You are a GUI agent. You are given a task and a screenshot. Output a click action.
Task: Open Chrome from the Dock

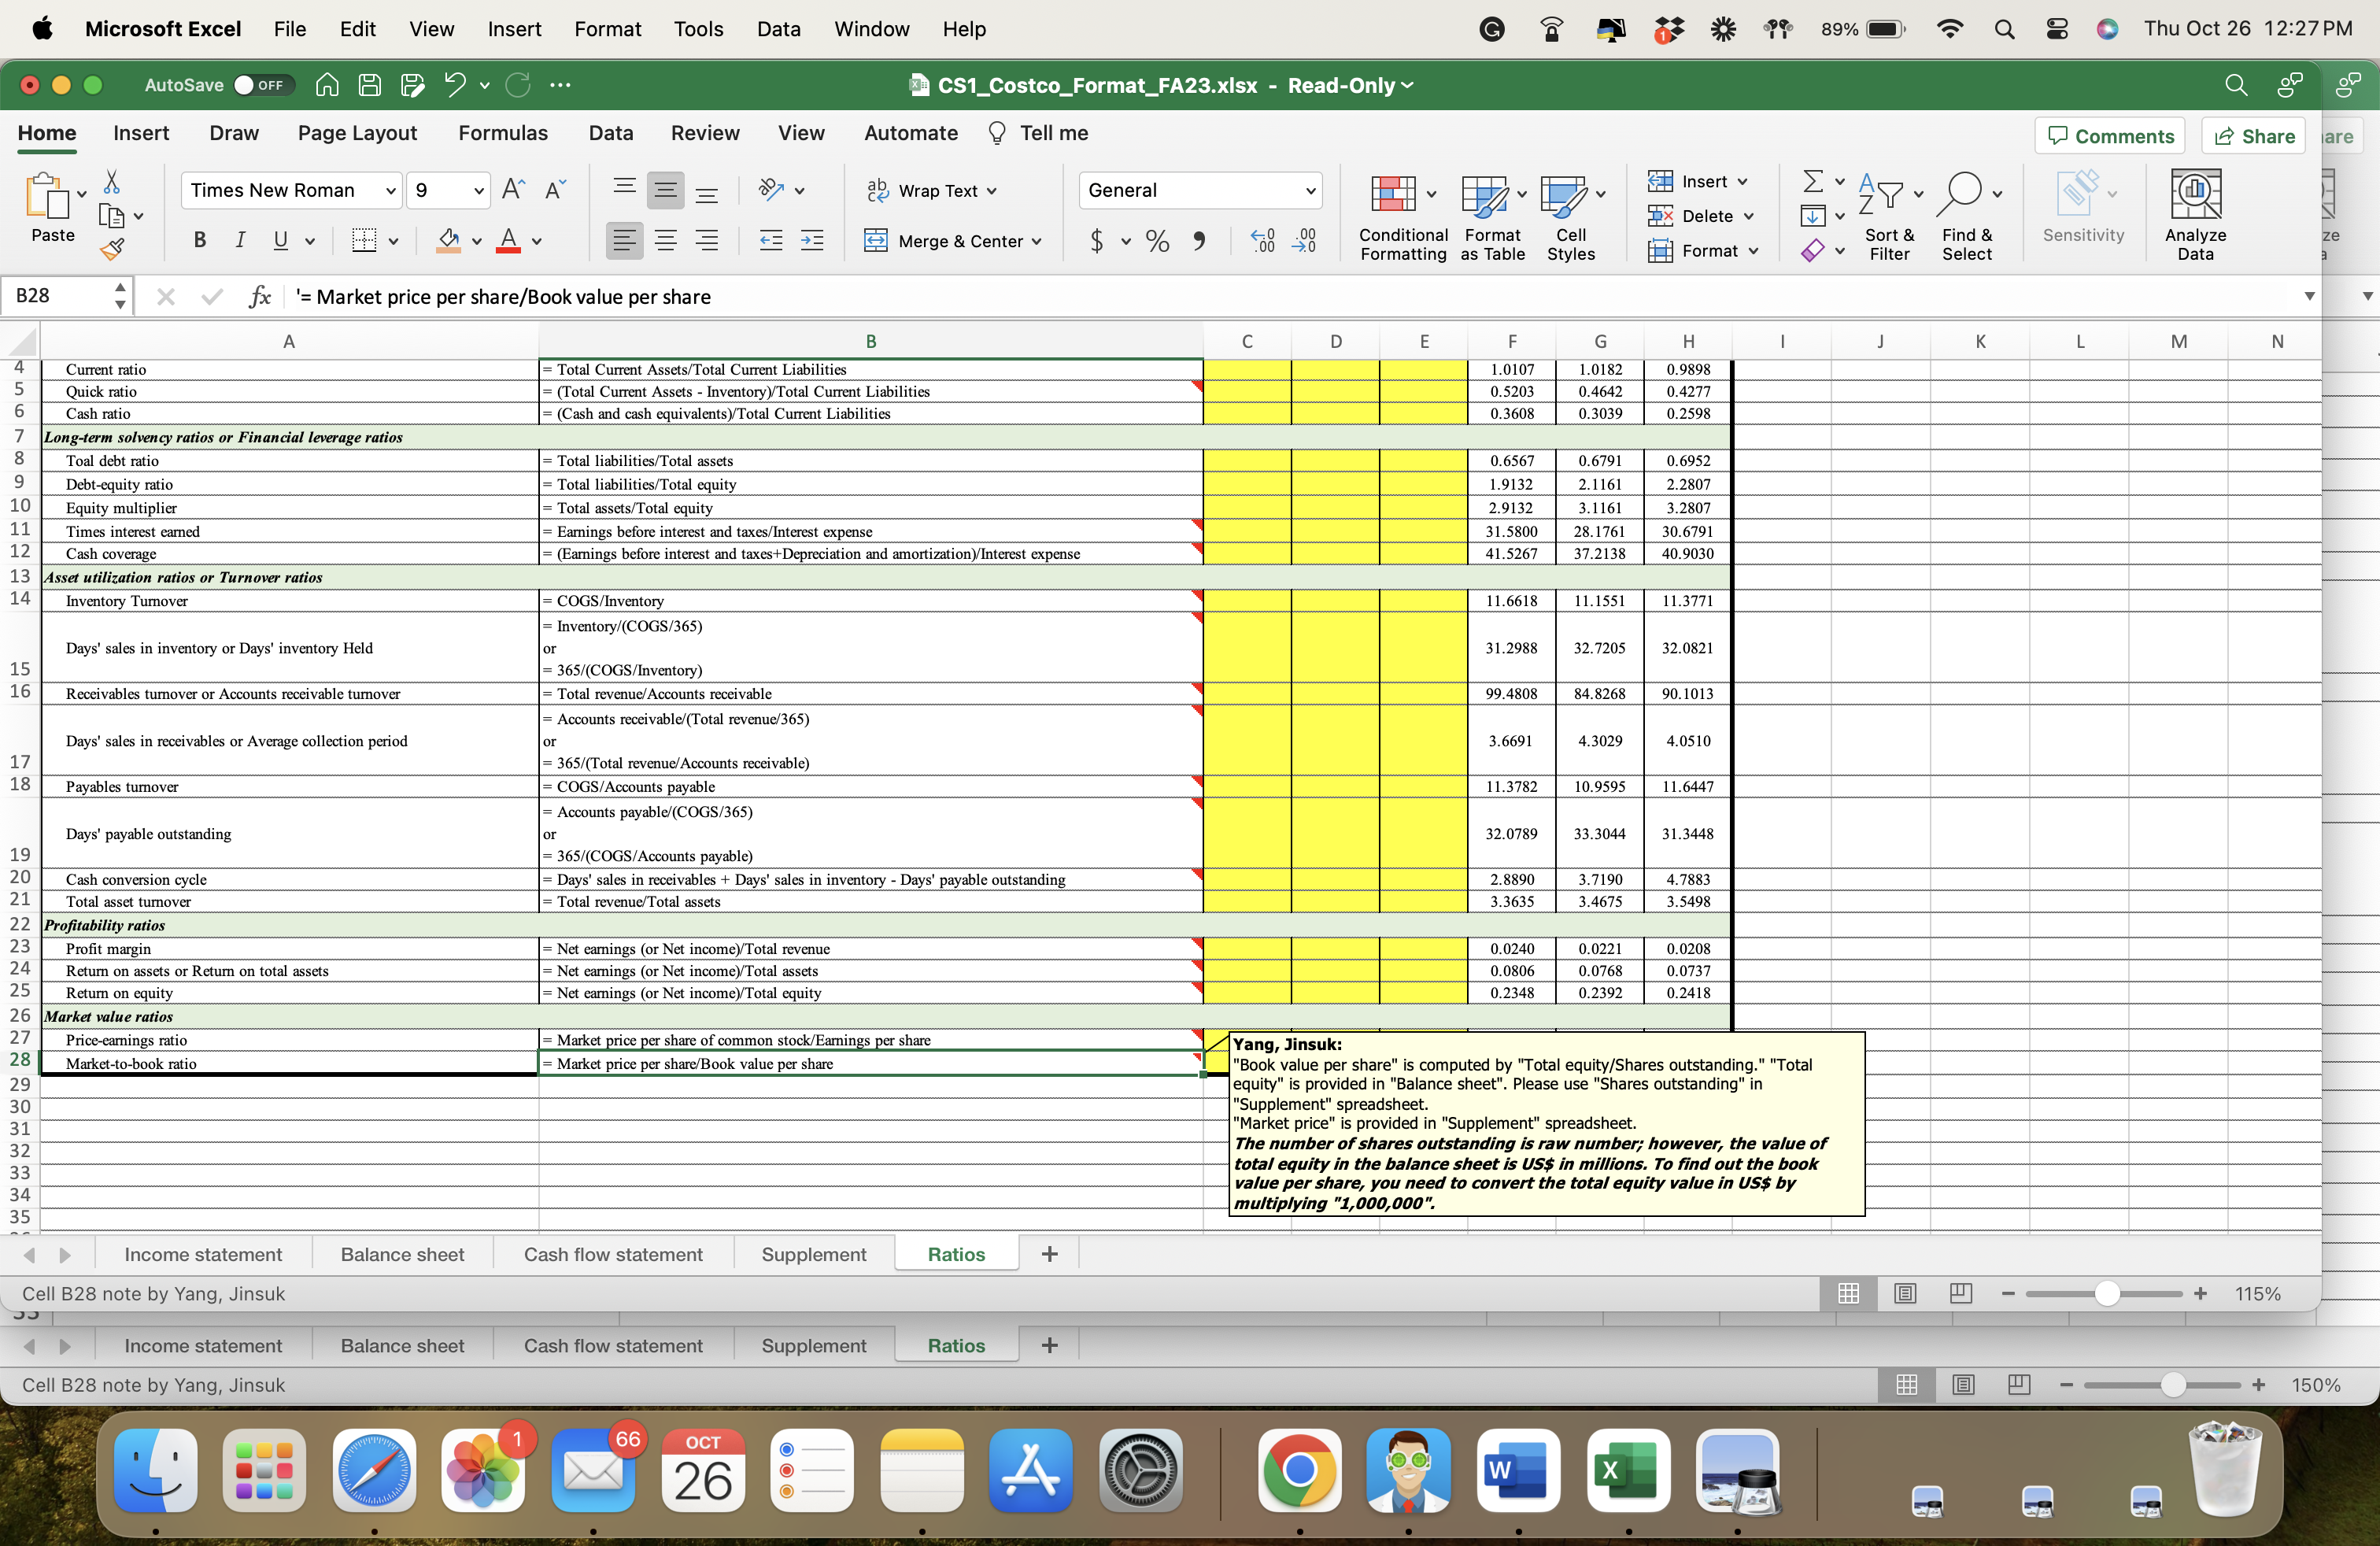click(x=1299, y=1470)
